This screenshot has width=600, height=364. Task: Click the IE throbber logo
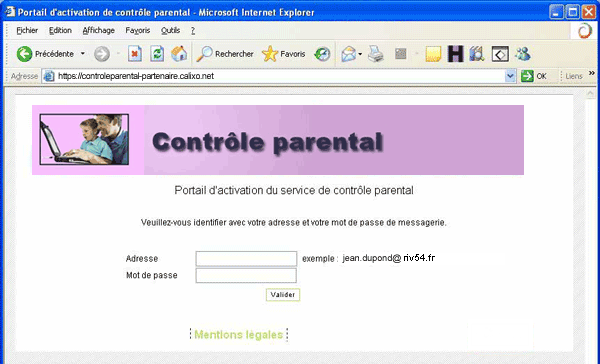tap(585, 31)
